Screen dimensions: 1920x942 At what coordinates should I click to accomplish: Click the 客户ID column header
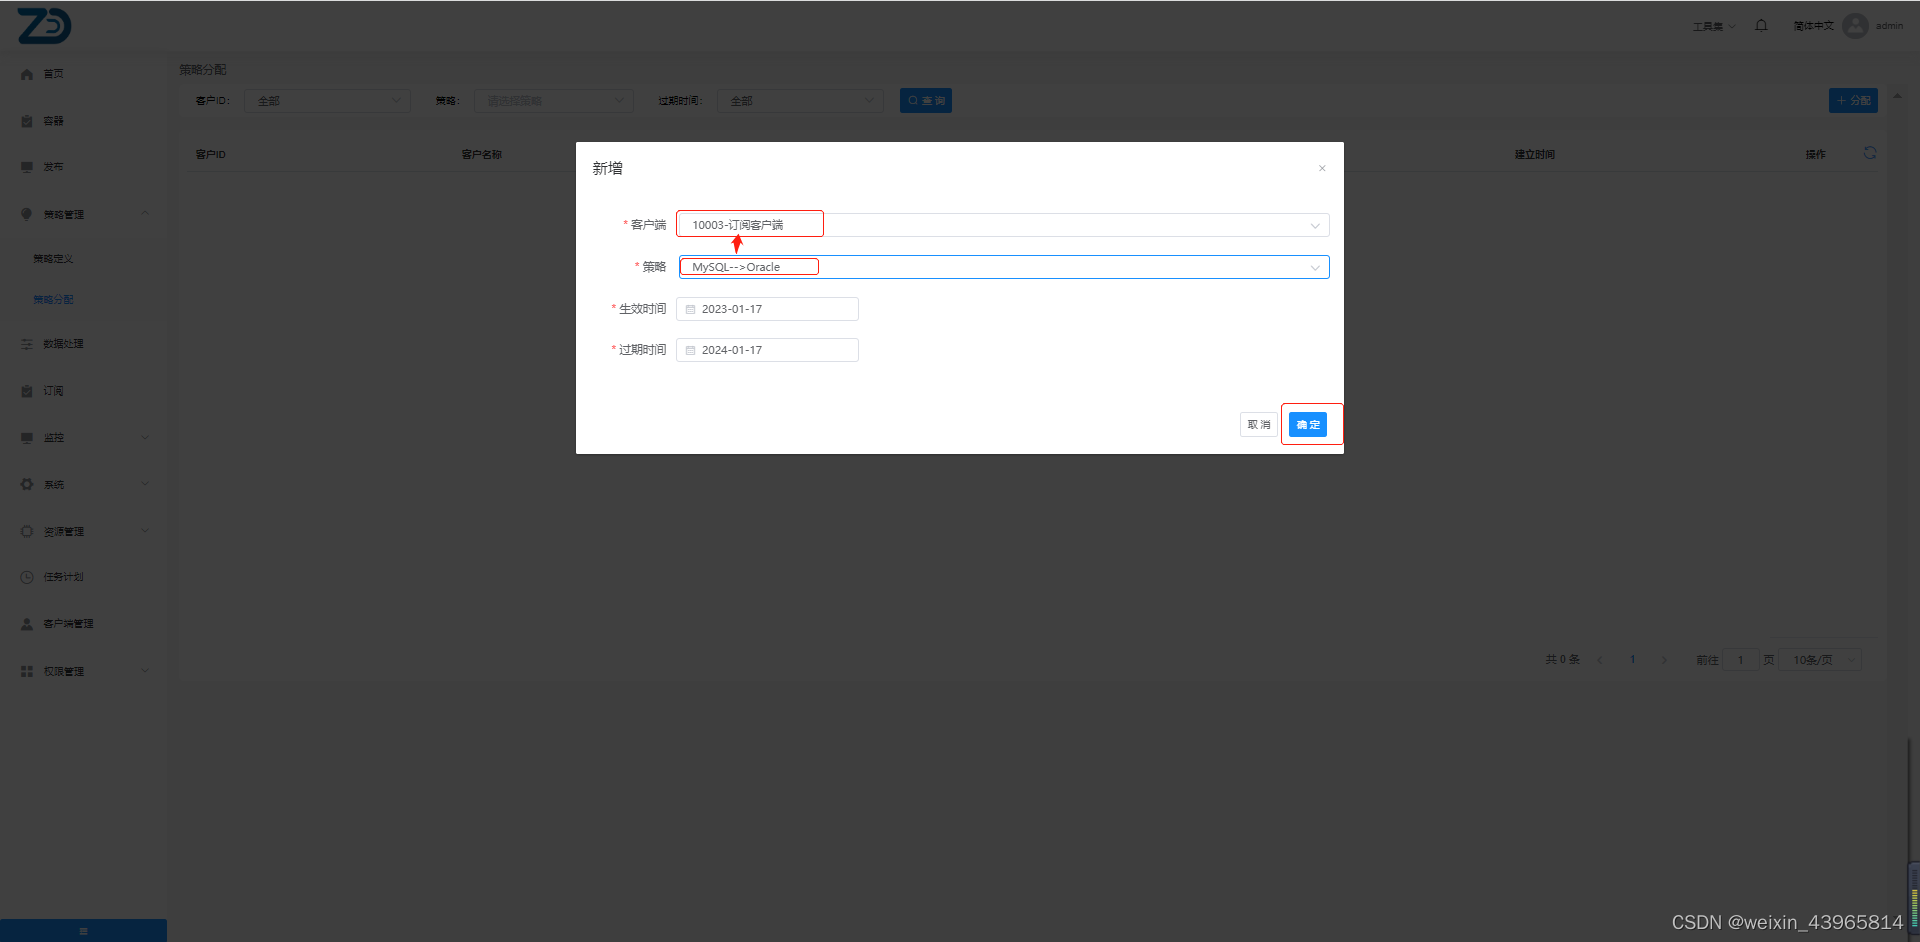point(210,155)
